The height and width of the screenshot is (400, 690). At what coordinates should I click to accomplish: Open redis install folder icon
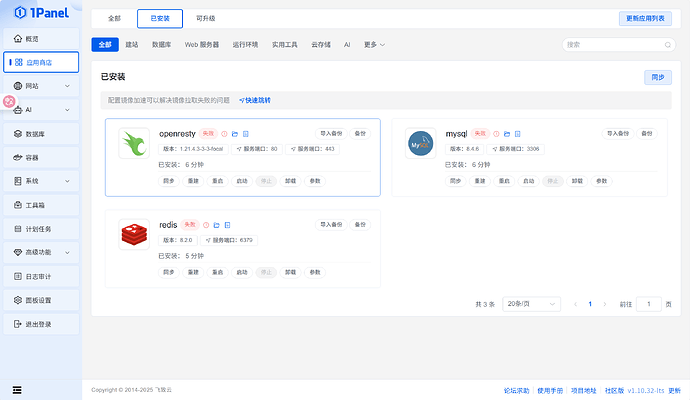pos(217,225)
